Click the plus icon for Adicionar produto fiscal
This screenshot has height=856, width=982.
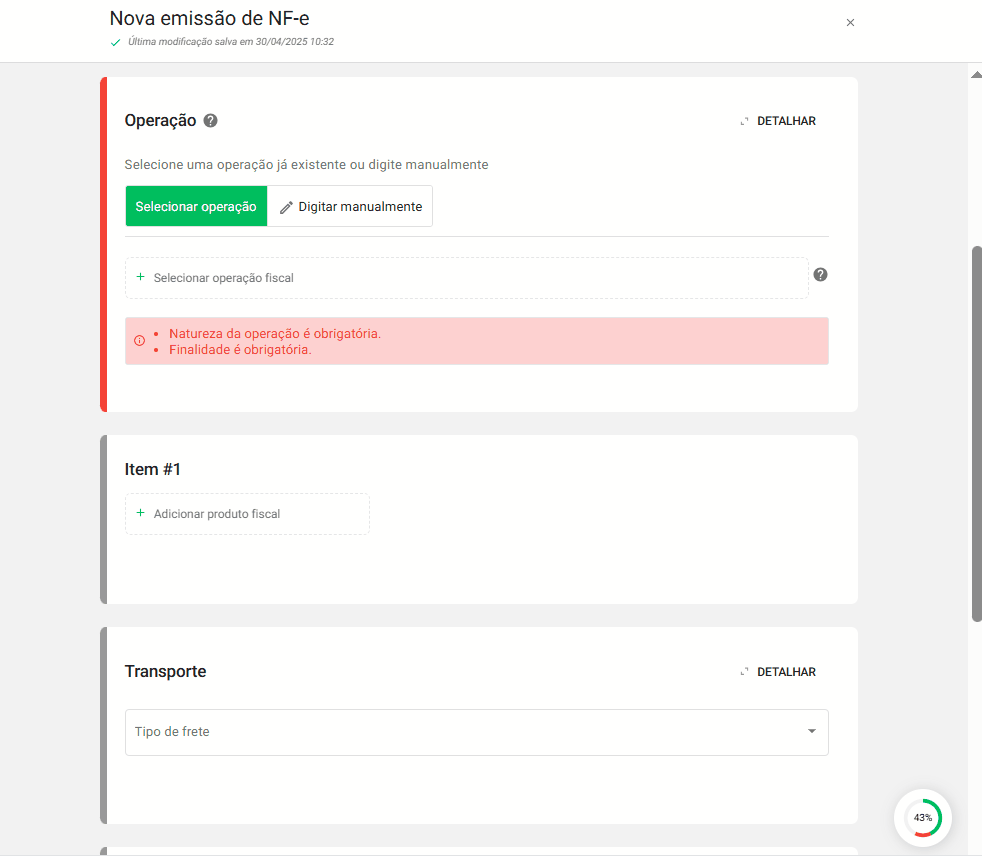[x=140, y=513]
